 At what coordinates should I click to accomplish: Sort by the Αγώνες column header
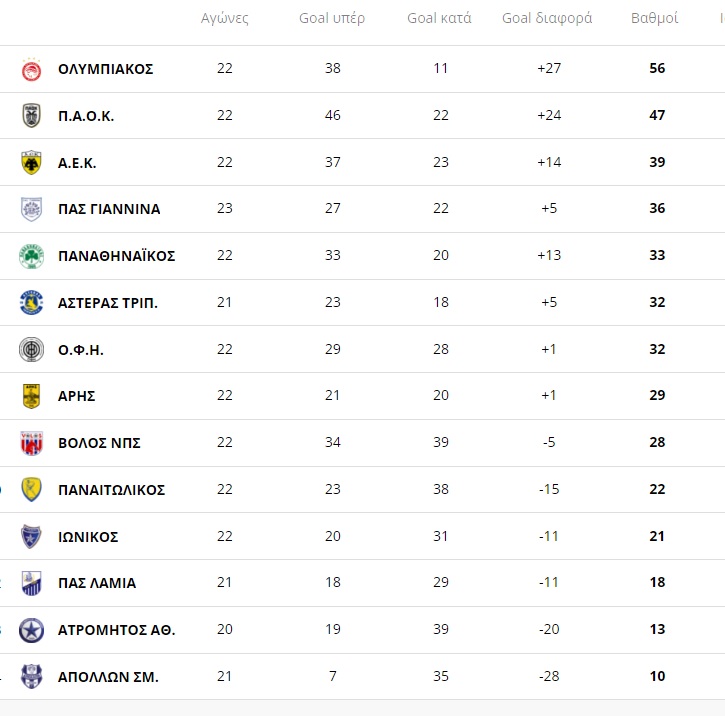(225, 18)
